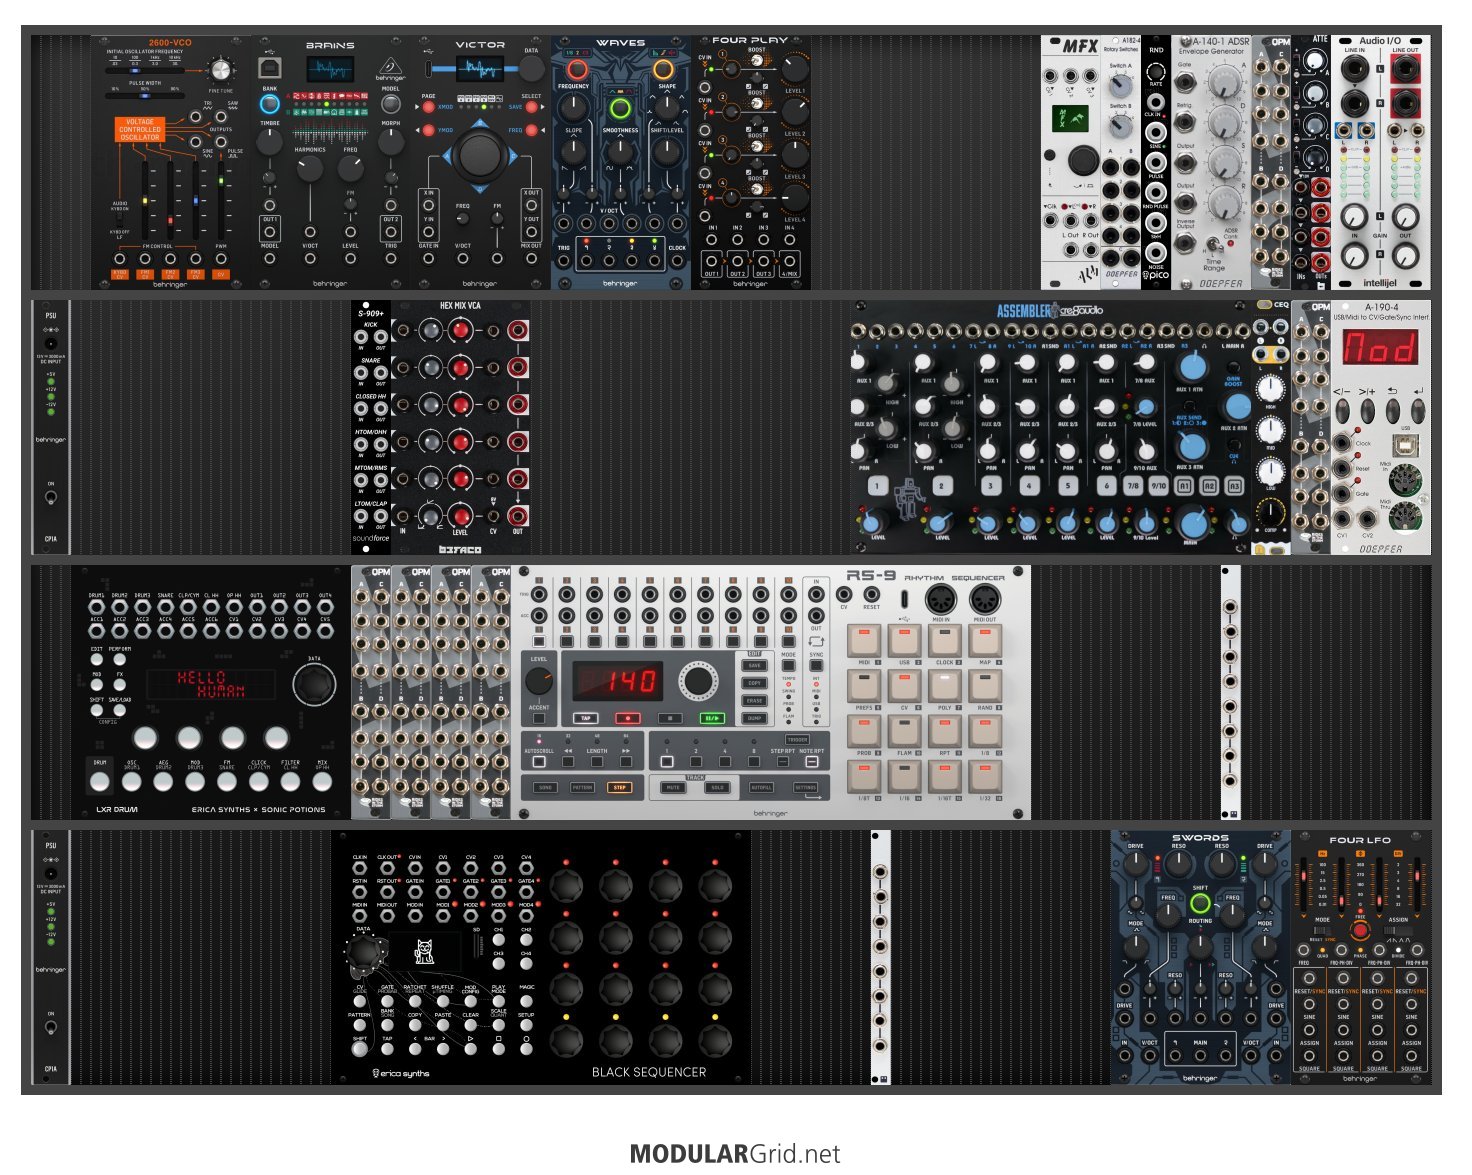Click the RS-9 SAVE button
This screenshot has height=1175, width=1472.
click(x=754, y=666)
